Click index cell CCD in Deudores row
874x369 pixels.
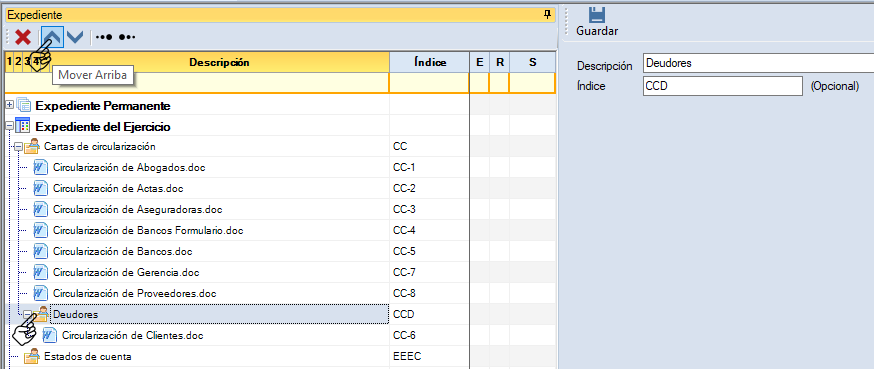(429, 314)
